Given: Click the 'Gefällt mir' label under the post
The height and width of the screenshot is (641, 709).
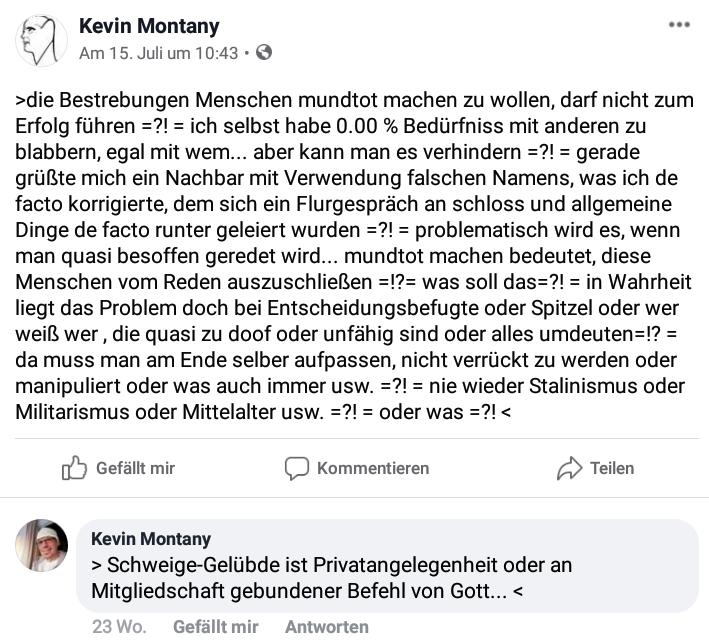Looking at the screenshot, I should (x=135, y=468).
